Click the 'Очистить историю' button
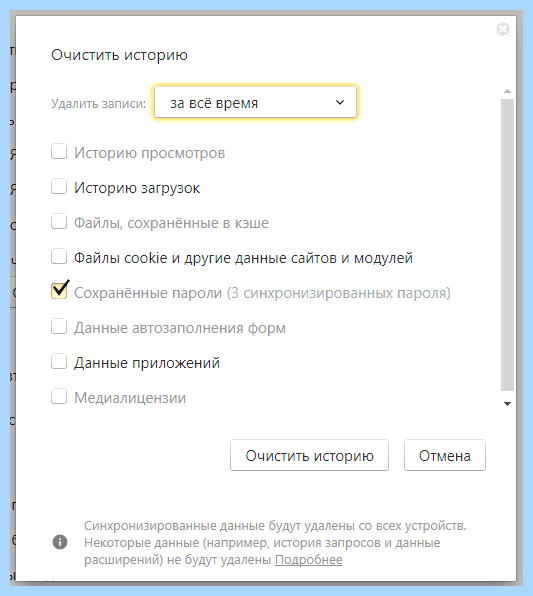This screenshot has height=596, width=533. click(x=309, y=455)
